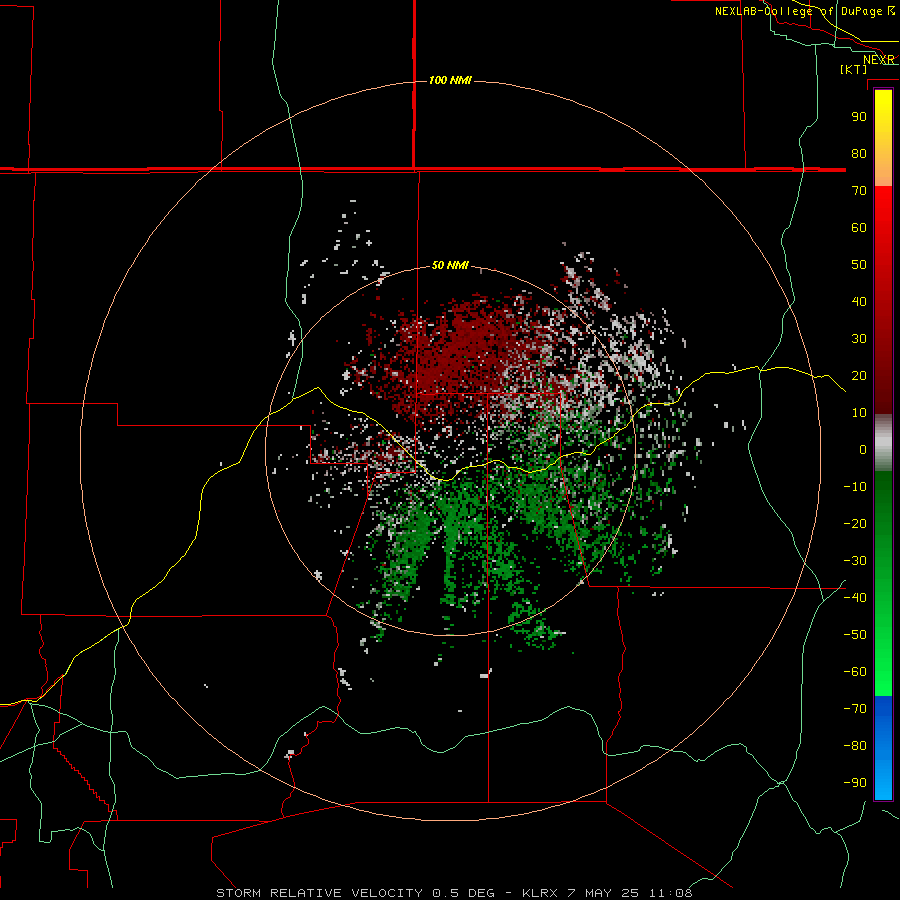
Task: Click the STORM RELATIVE VELOCITY caption text
Action: pos(321,893)
